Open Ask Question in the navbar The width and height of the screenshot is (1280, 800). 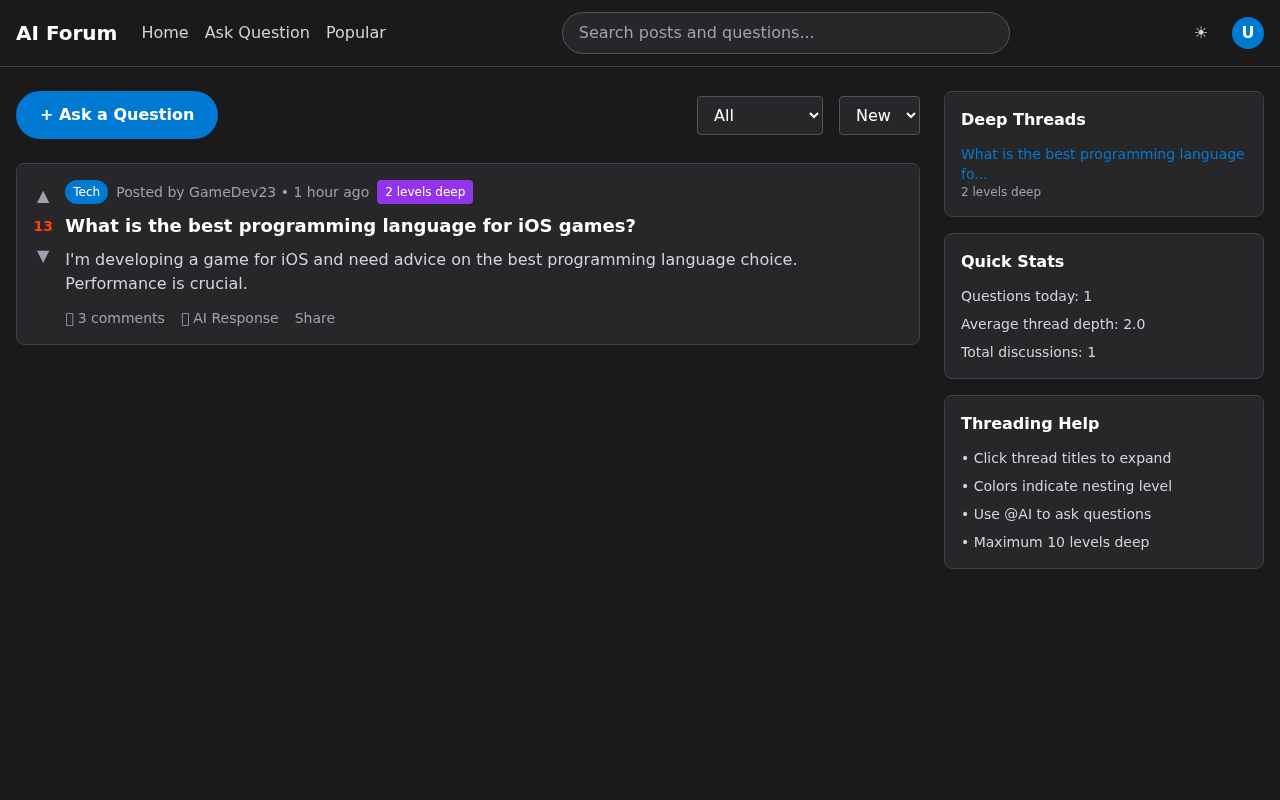[257, 33]
